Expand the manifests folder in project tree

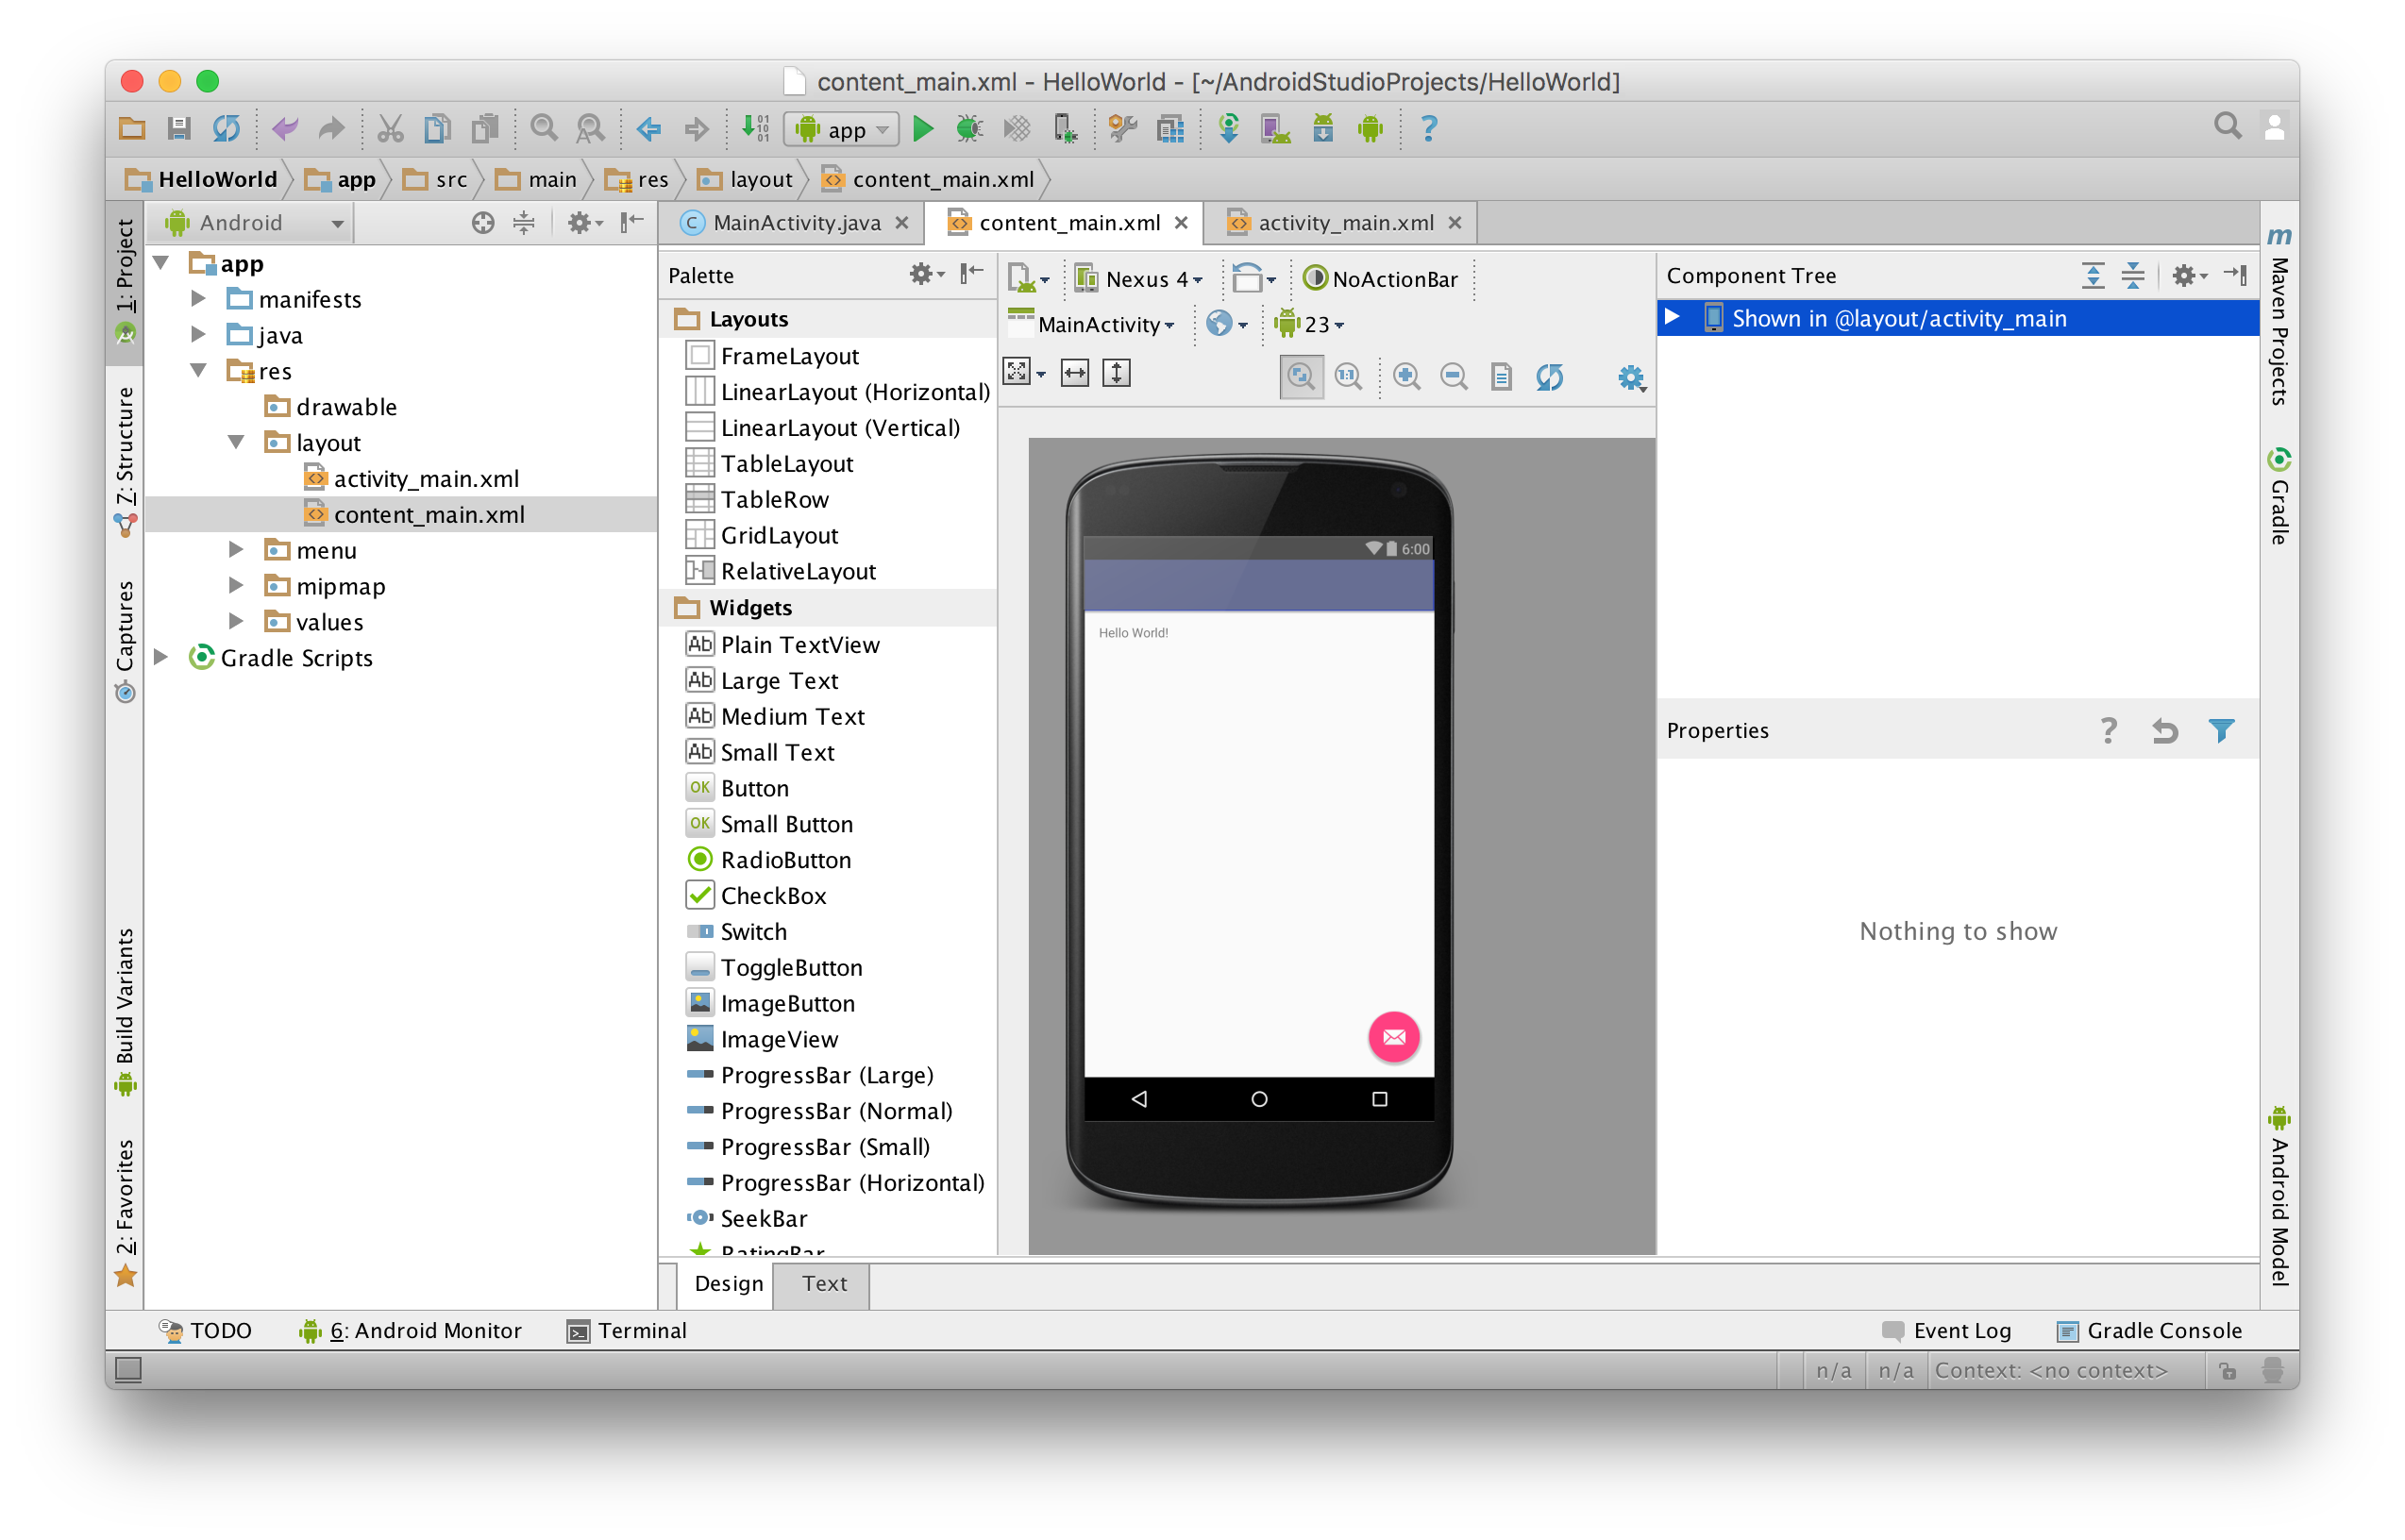198,299
